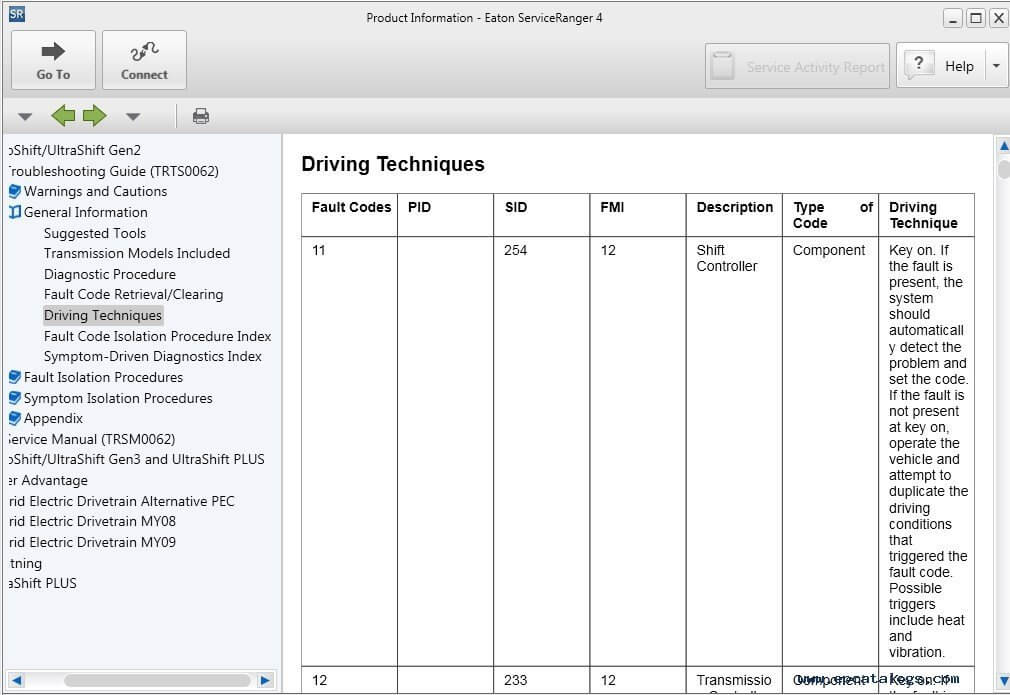The width and height of the screenshot is (1010, 695).
Task: Open the dropdown arrow right of the forward button
Action: click(x=133, y=115)
